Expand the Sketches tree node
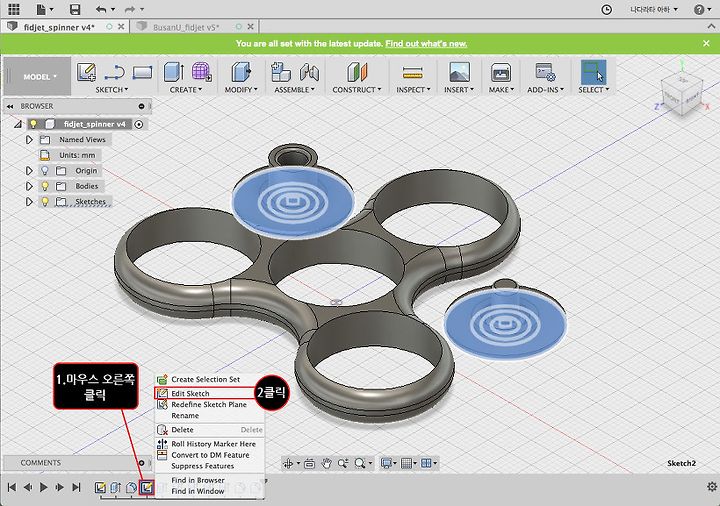The width and height of the screenshot is (720, 506). click(x=29, y=202)
